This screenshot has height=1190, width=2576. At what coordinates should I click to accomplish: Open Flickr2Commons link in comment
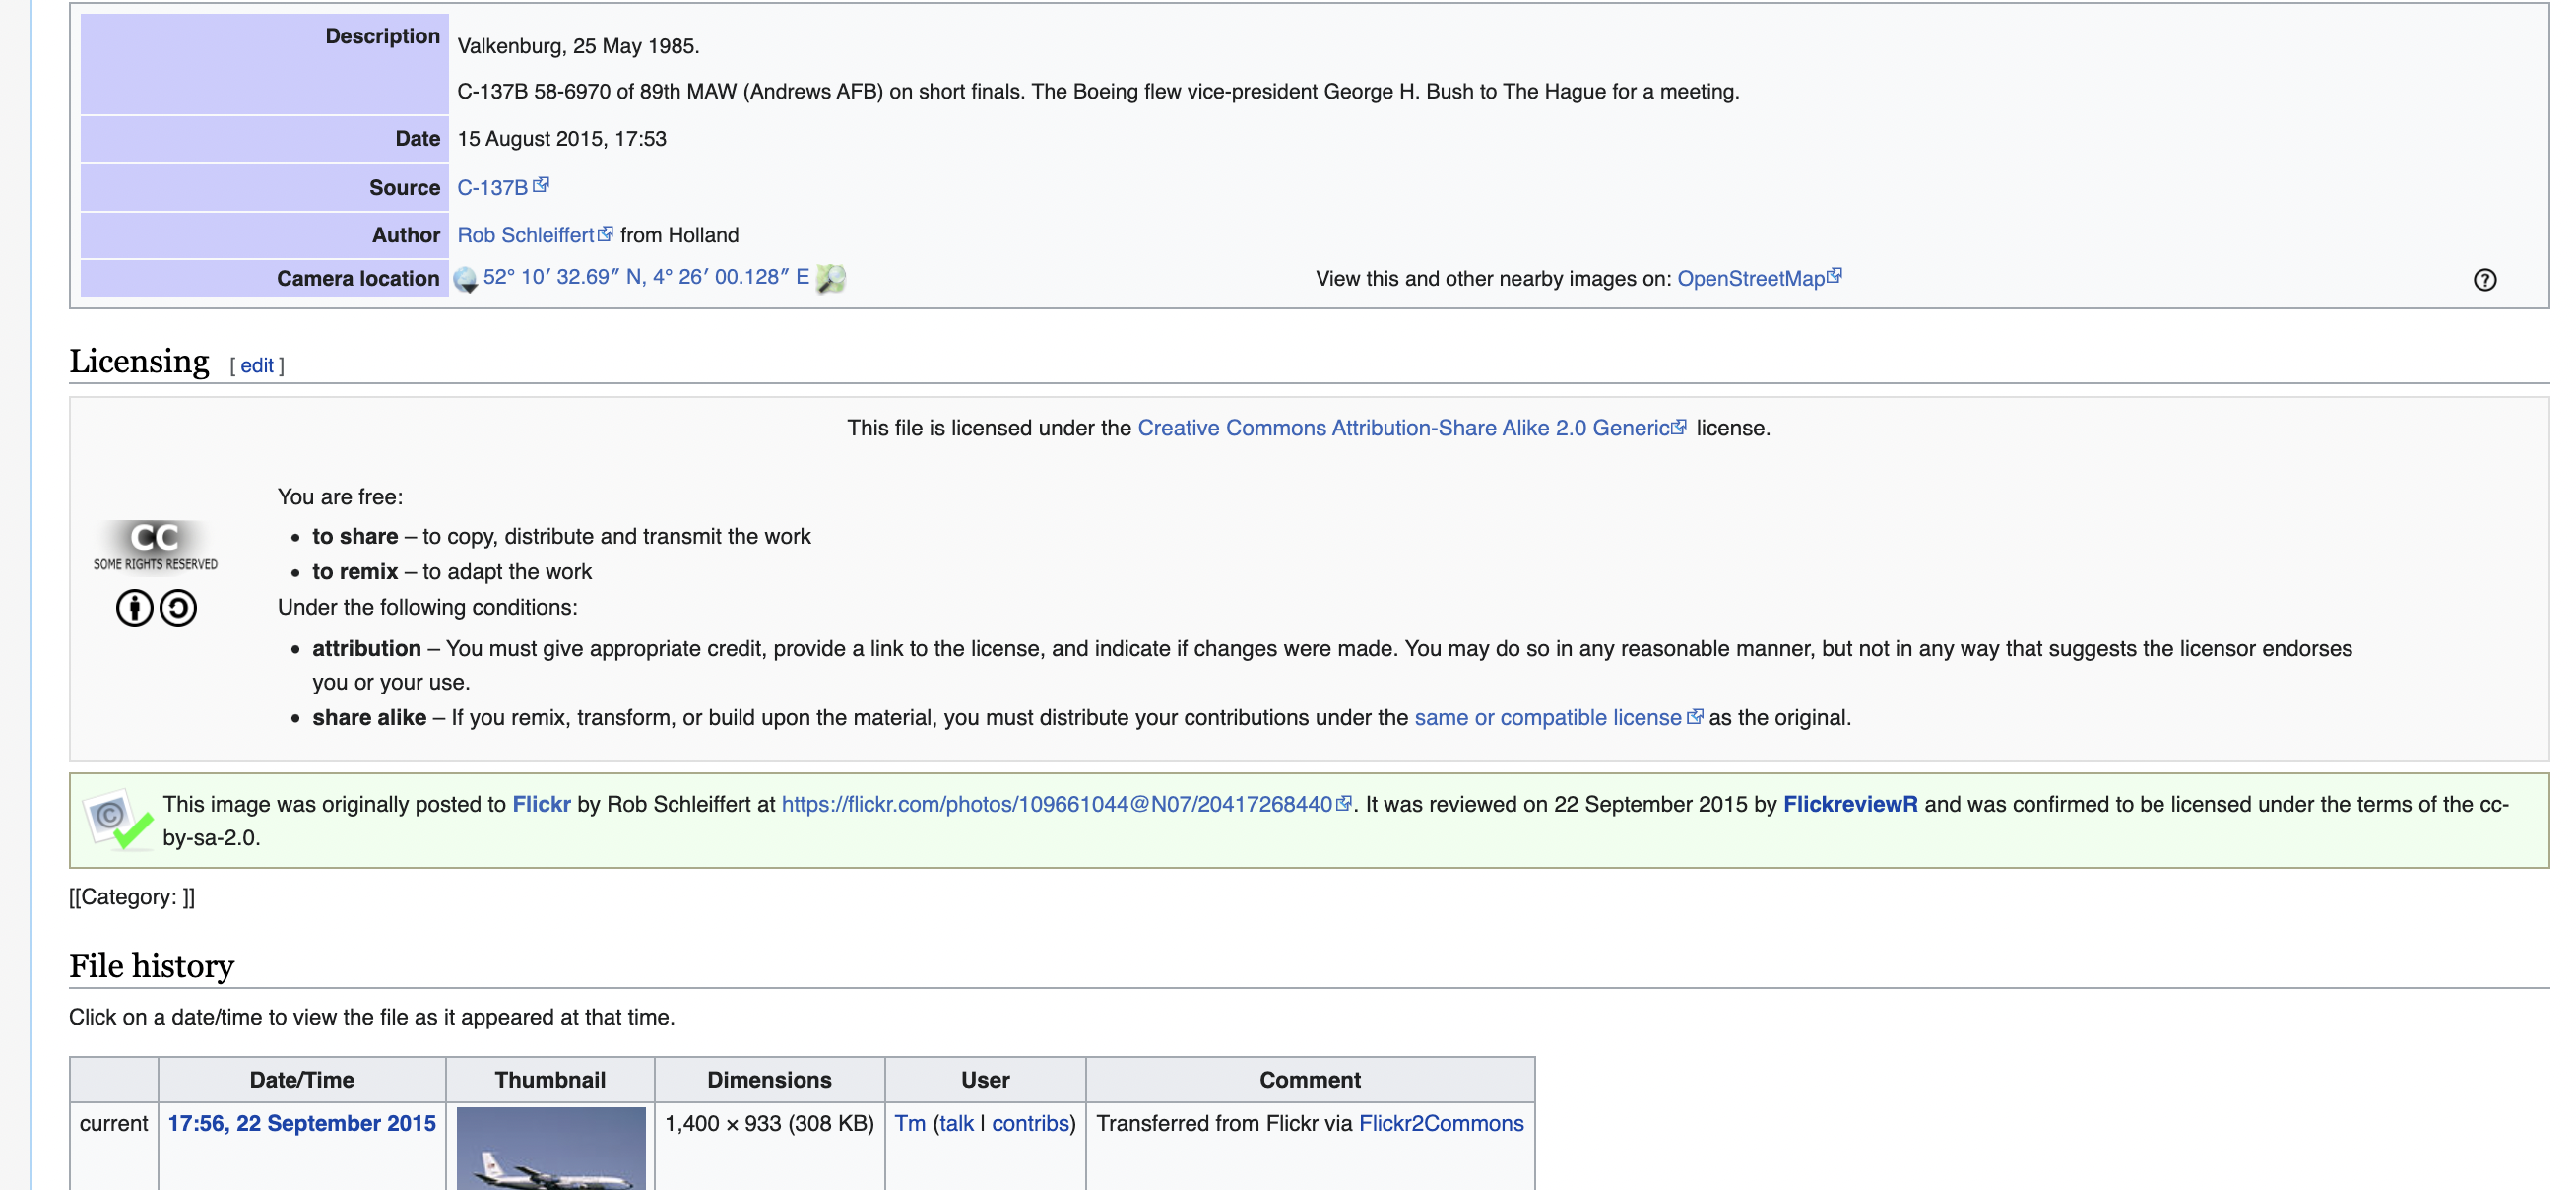(1440, 1124)
